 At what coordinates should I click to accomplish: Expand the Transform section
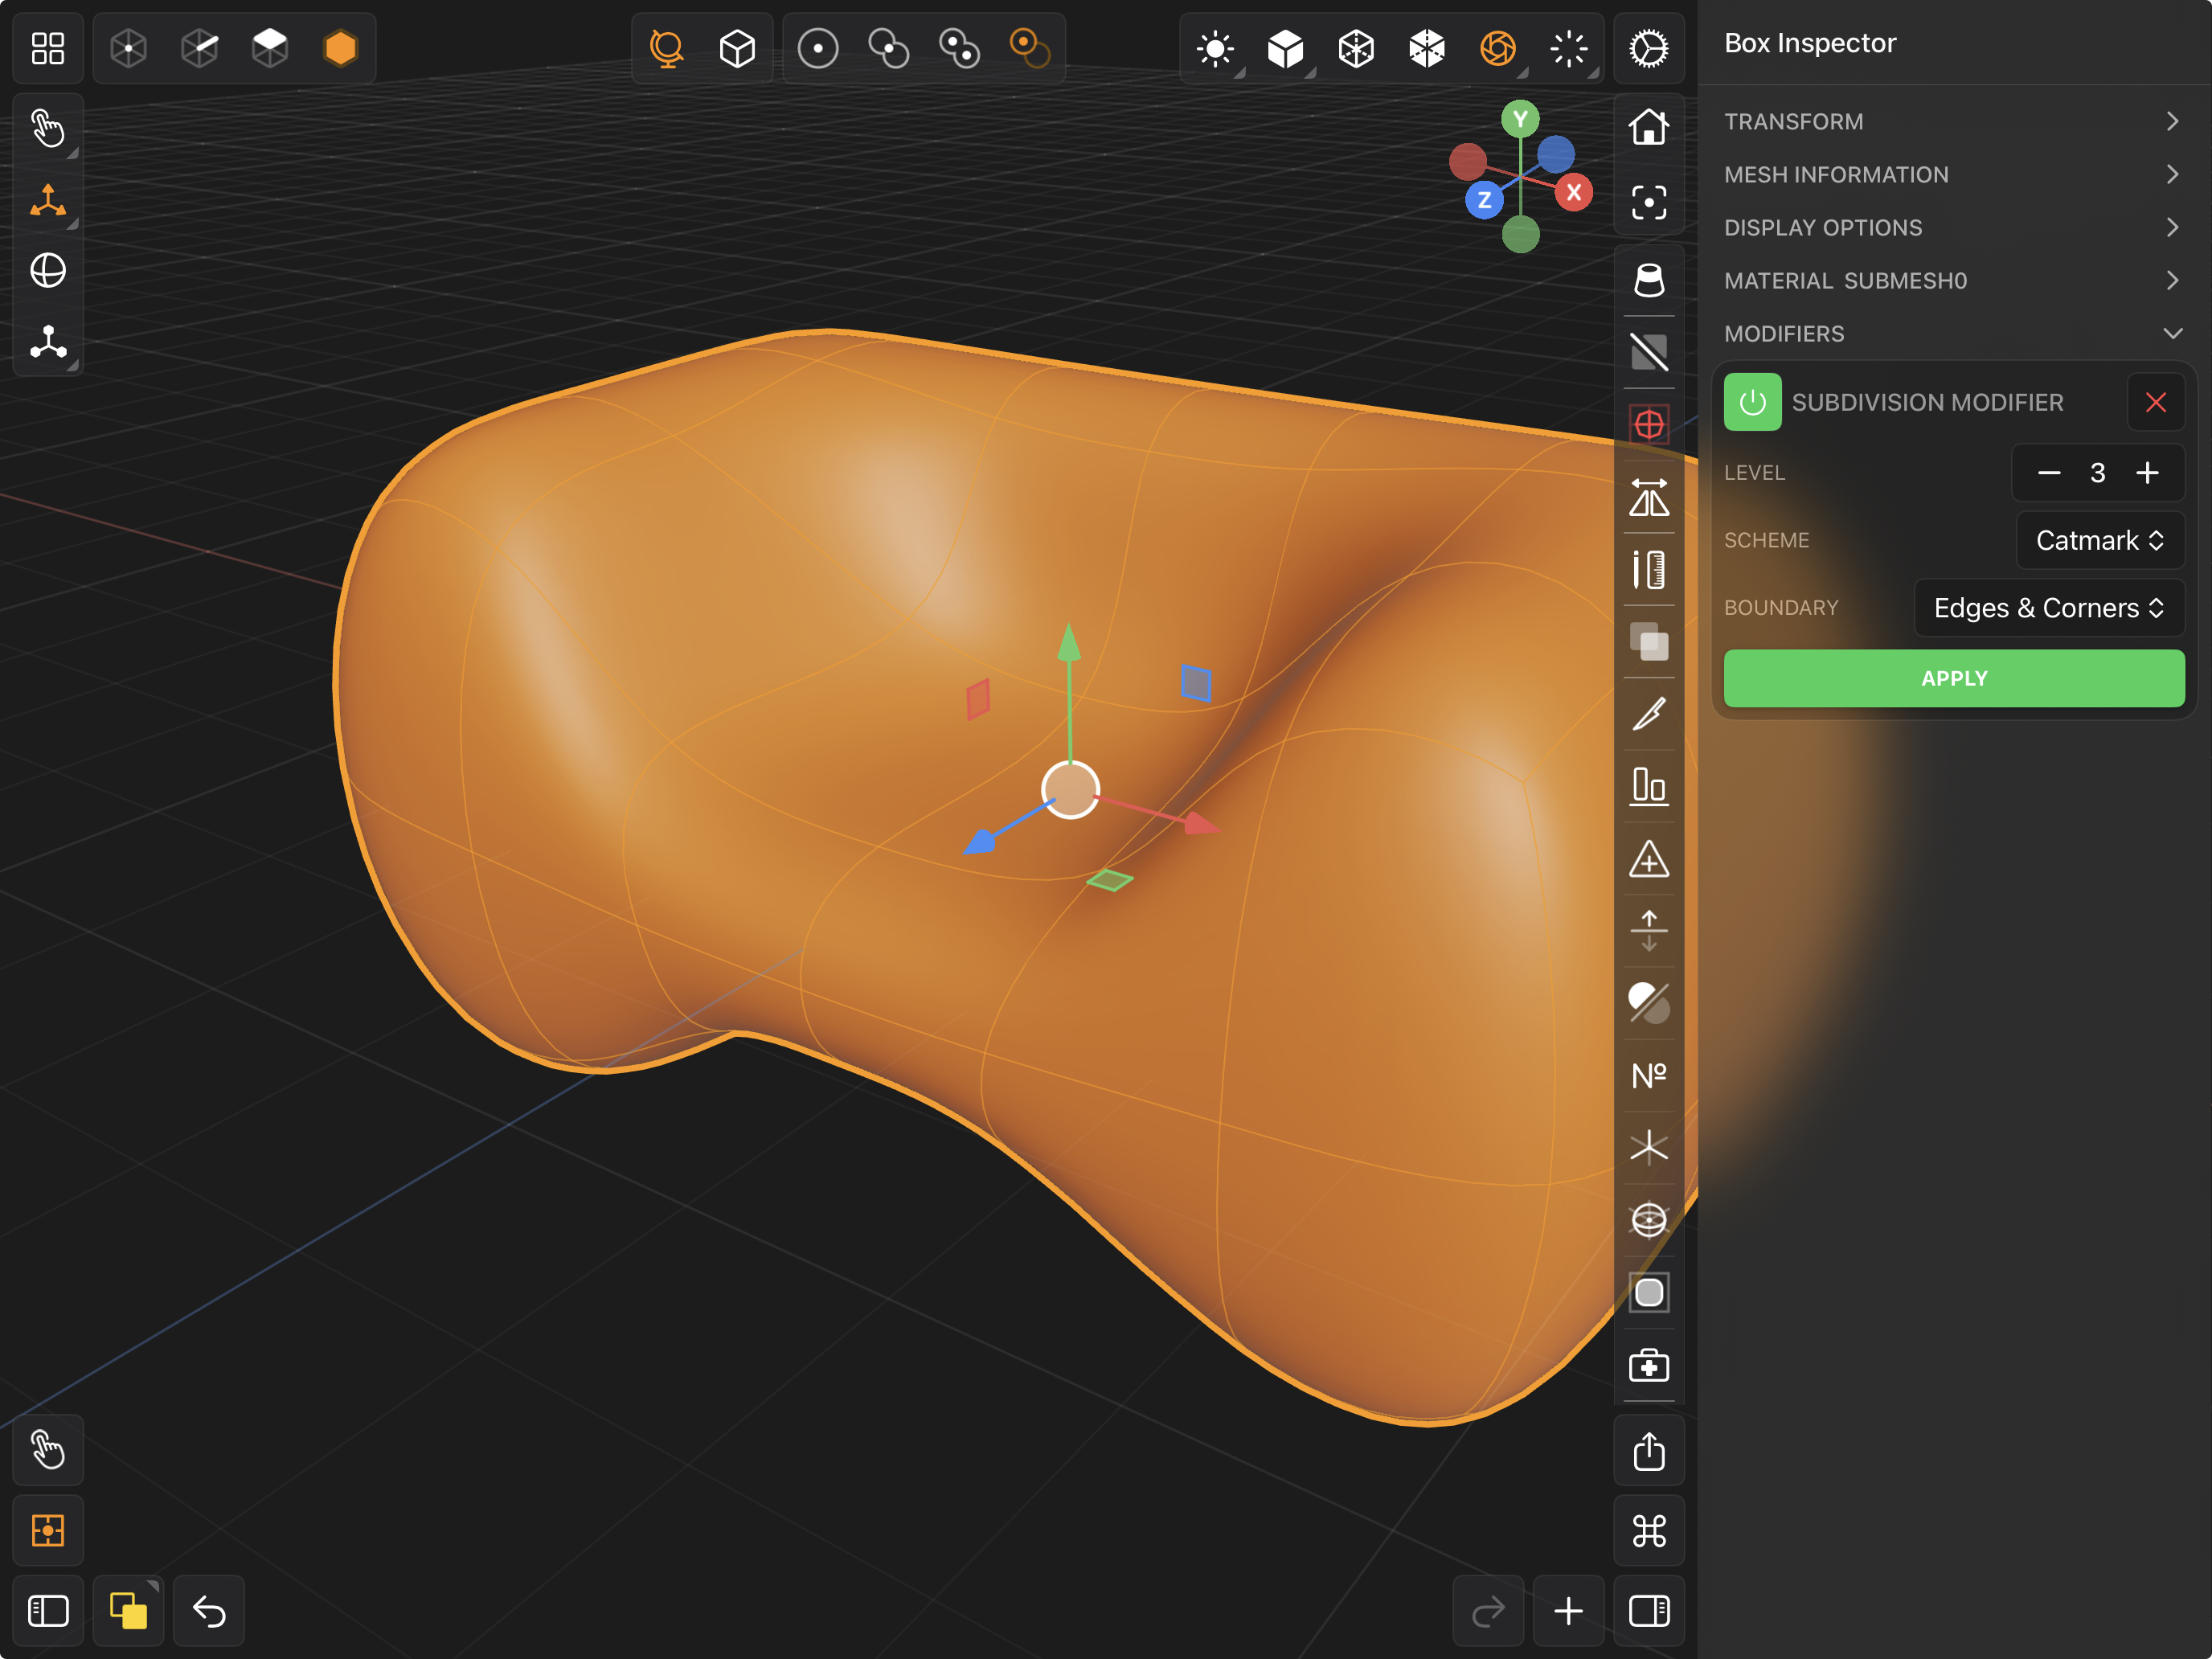[1954, 121]
